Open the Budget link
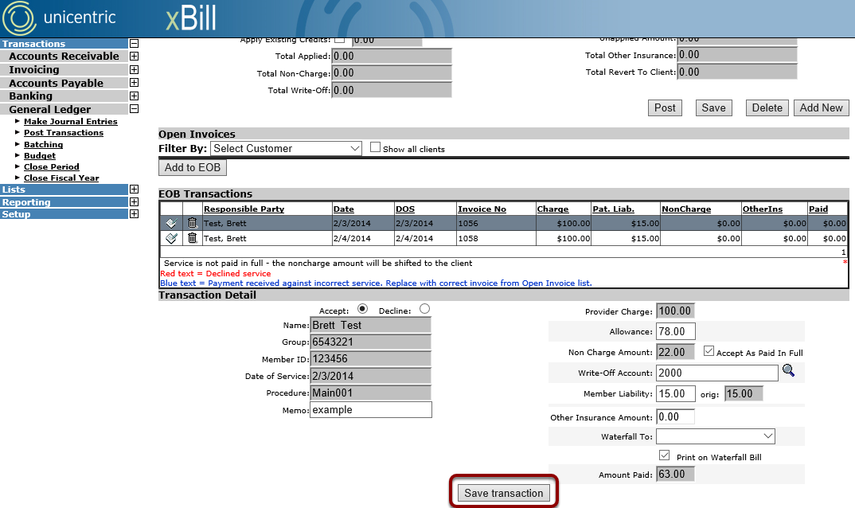855x508 pixels. [x=39, y=155]
